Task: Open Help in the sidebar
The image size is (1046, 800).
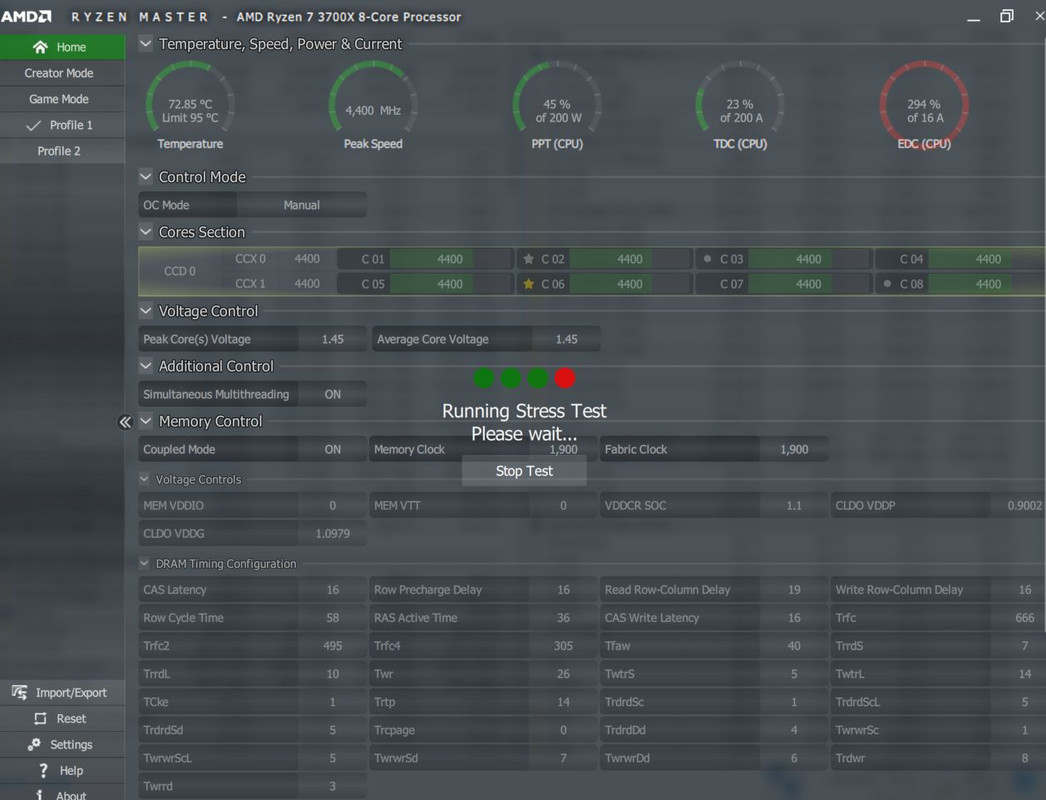Action: click(63, 771)
